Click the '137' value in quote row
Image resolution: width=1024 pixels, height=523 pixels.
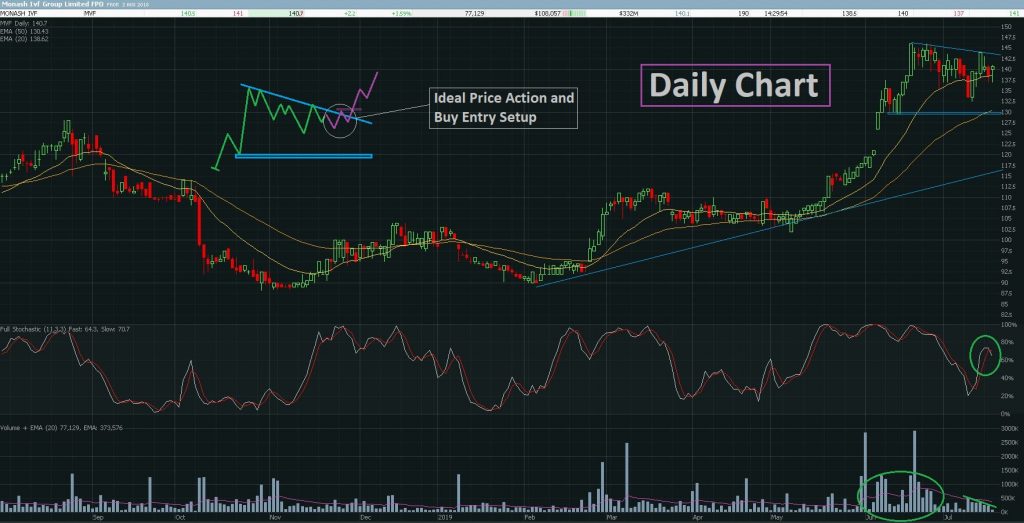[x=957, y=13]
